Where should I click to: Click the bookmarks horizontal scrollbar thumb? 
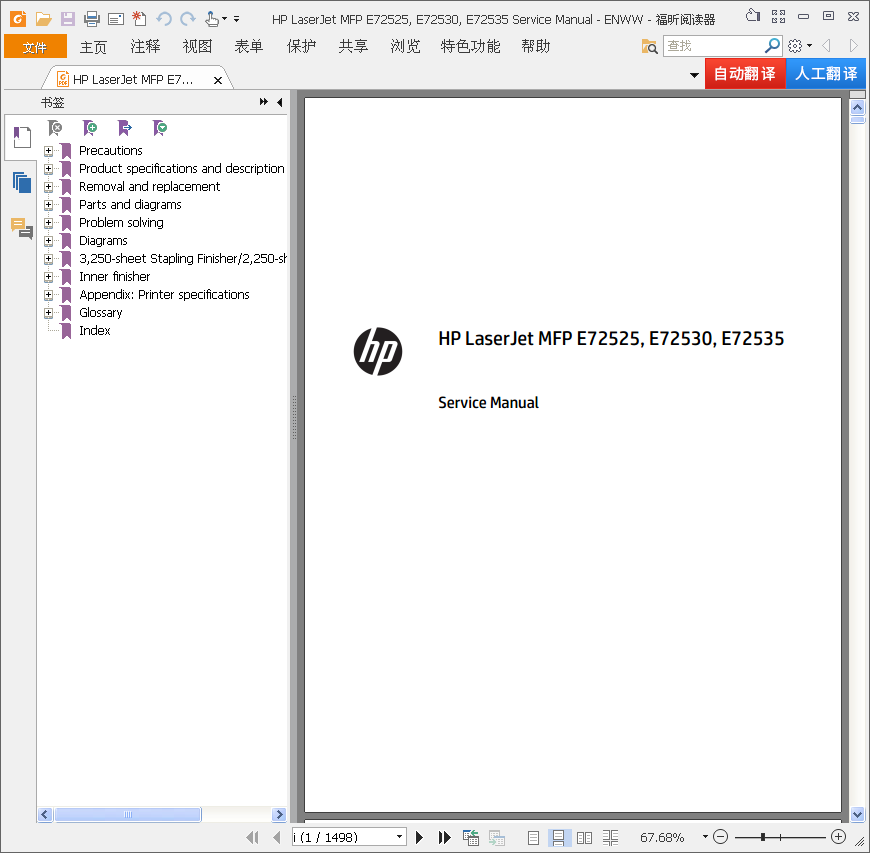(x=128, y=814)
